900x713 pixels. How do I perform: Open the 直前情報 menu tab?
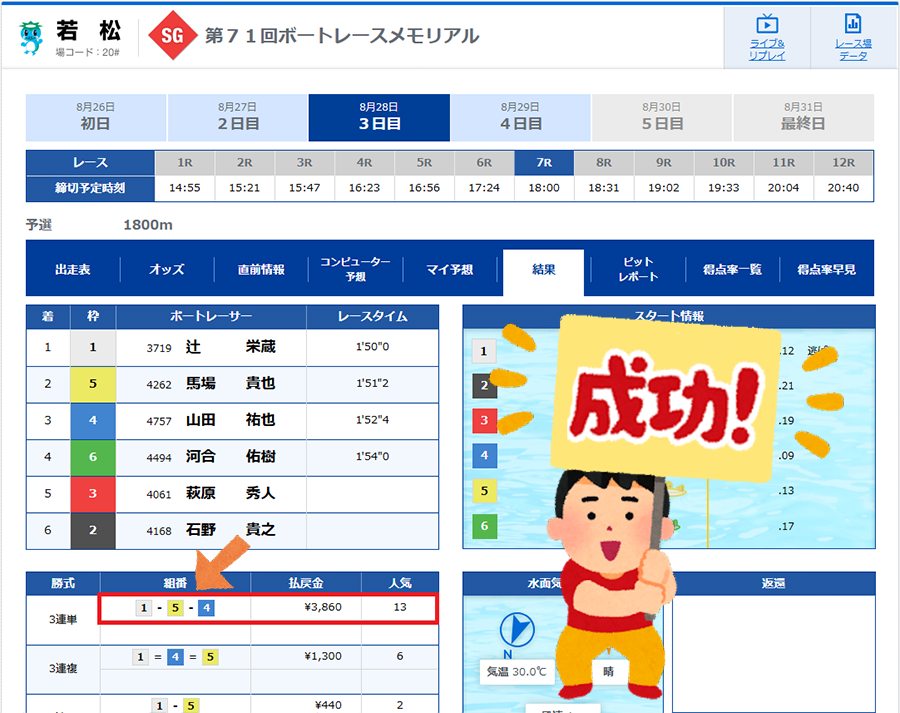[261, 269]
